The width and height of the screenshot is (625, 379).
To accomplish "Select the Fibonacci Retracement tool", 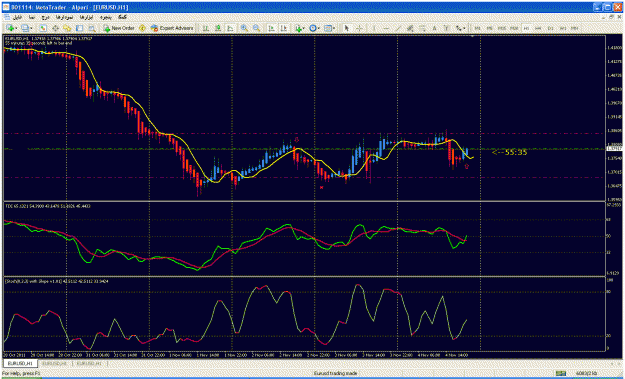I will coord(422,28).
